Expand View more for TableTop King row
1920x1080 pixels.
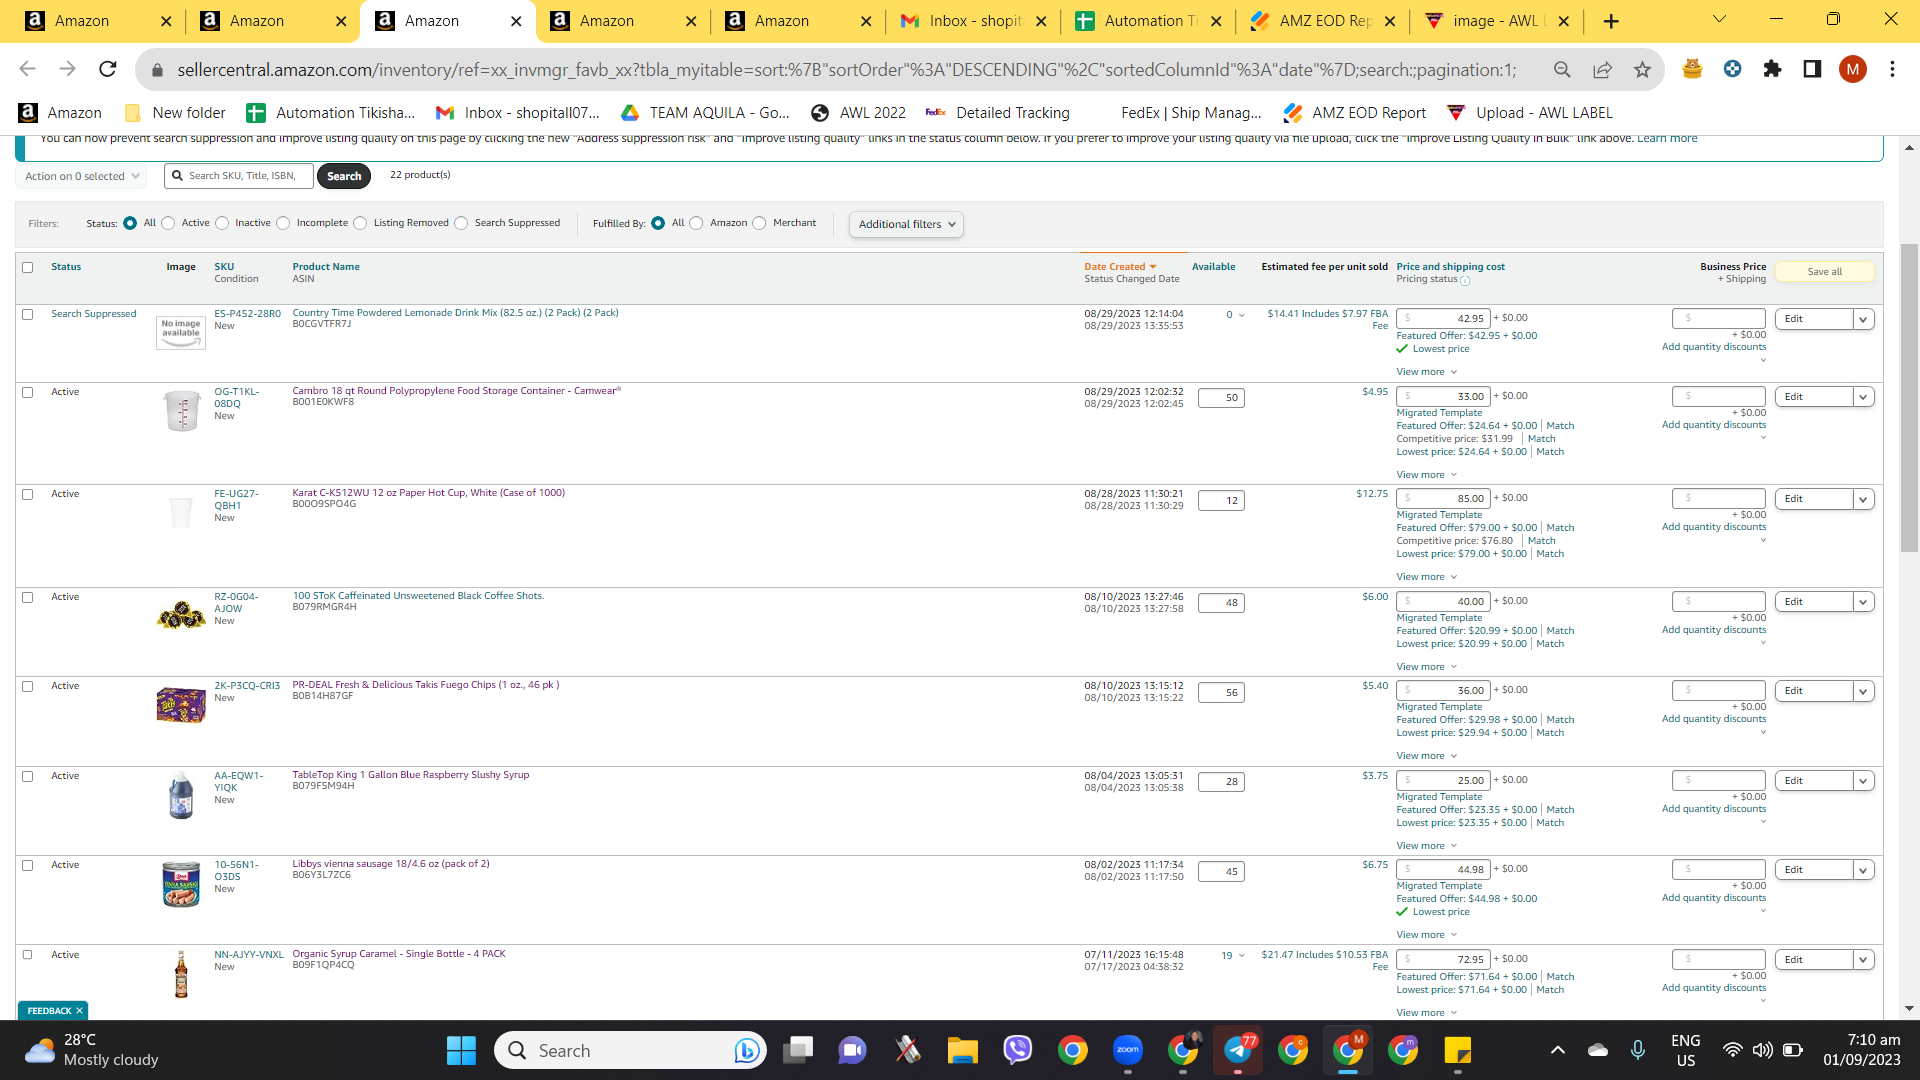point(1427,846)
